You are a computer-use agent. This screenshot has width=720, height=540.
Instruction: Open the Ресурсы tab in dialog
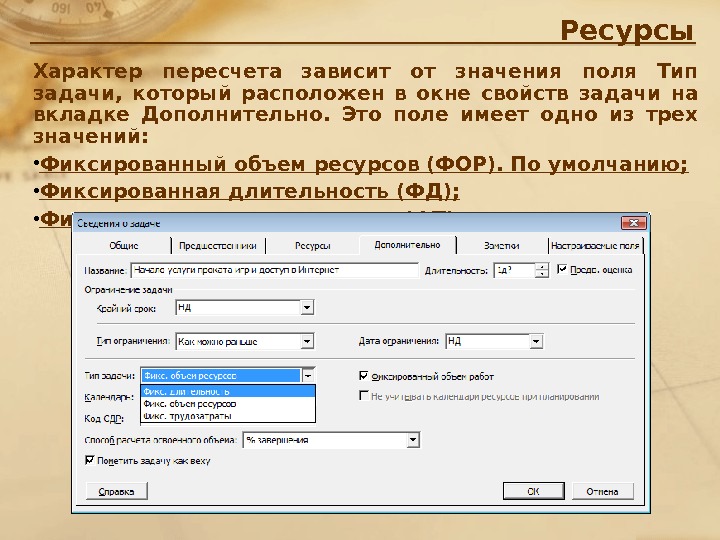tap(312, 245)
